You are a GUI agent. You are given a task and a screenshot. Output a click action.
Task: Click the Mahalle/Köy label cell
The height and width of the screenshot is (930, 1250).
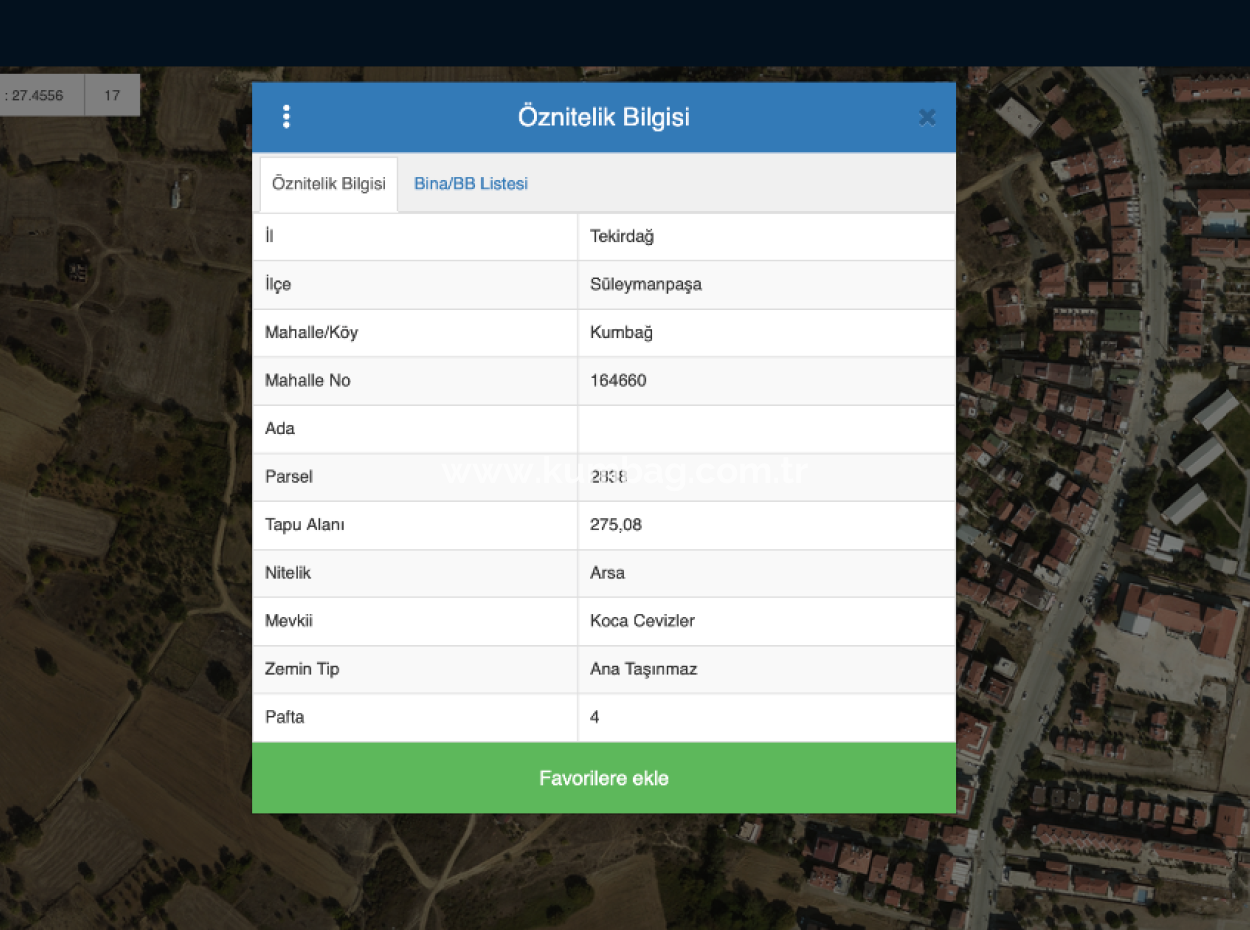click(x=311, y=333)
